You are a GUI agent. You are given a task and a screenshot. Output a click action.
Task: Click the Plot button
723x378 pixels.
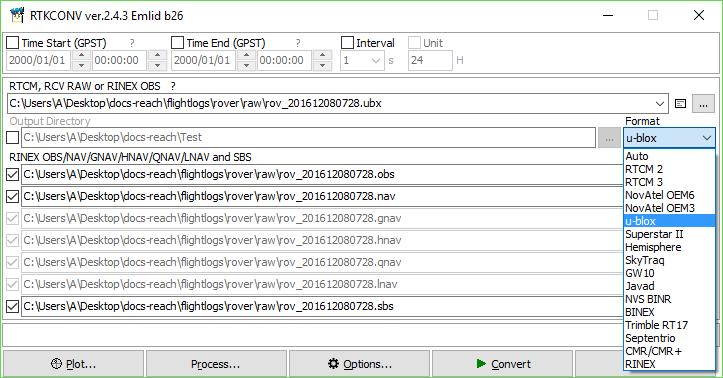coord(74,364)
